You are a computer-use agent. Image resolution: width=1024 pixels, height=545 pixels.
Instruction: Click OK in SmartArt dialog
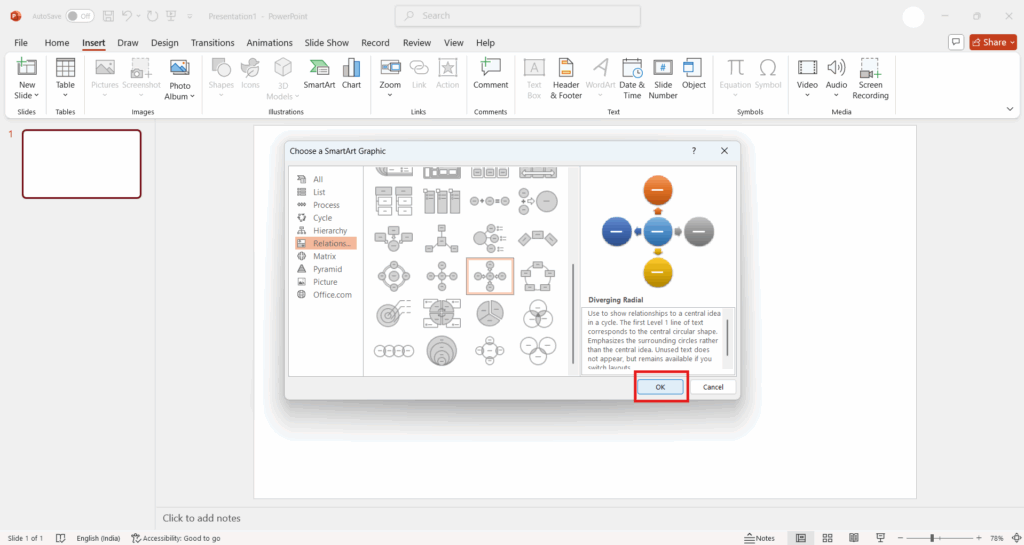coord(660,387)
